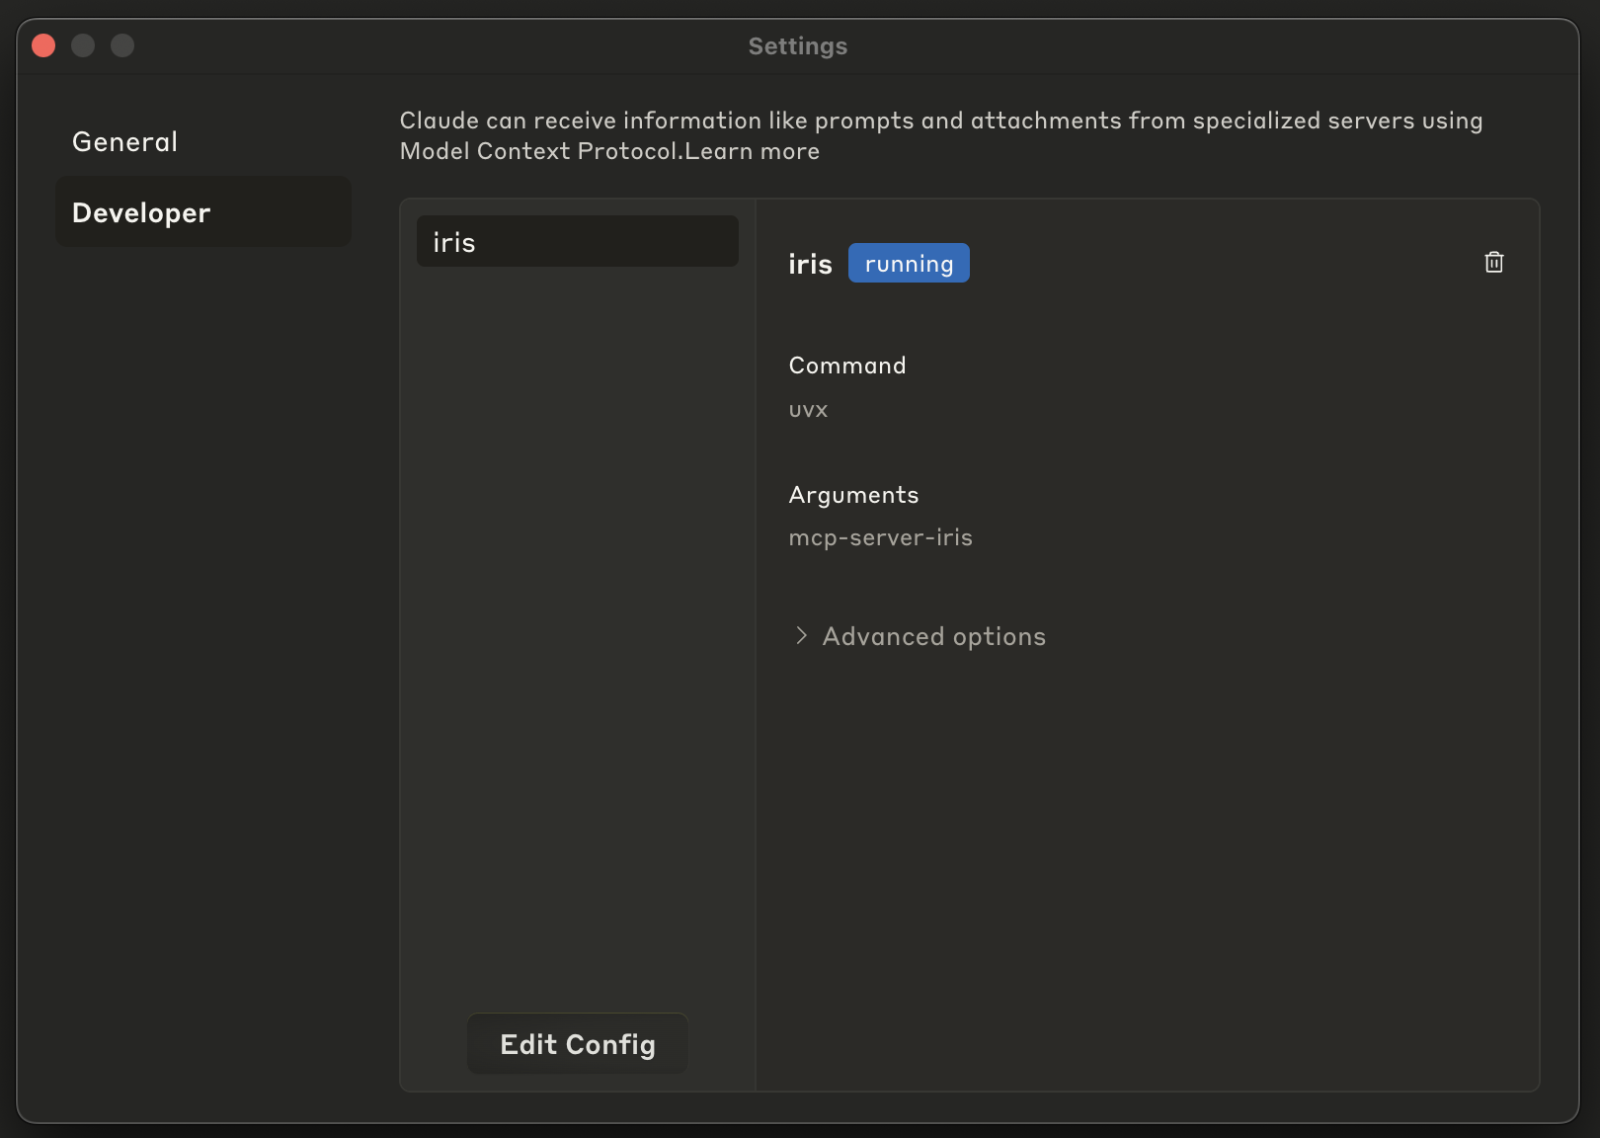Click the Advanced options label text
1600x1138 pixels.
tap(933, 637)
